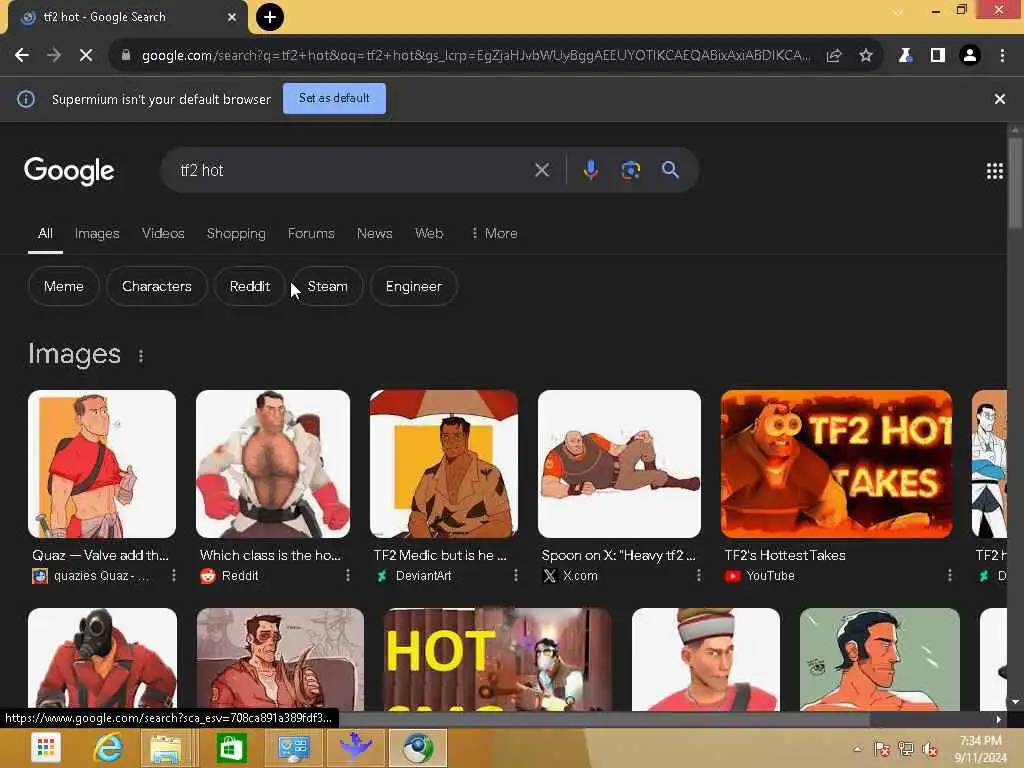Open the gas mask Pyro image
The height and width of the screenshot is (768, 1024).
tap(103, 659)
